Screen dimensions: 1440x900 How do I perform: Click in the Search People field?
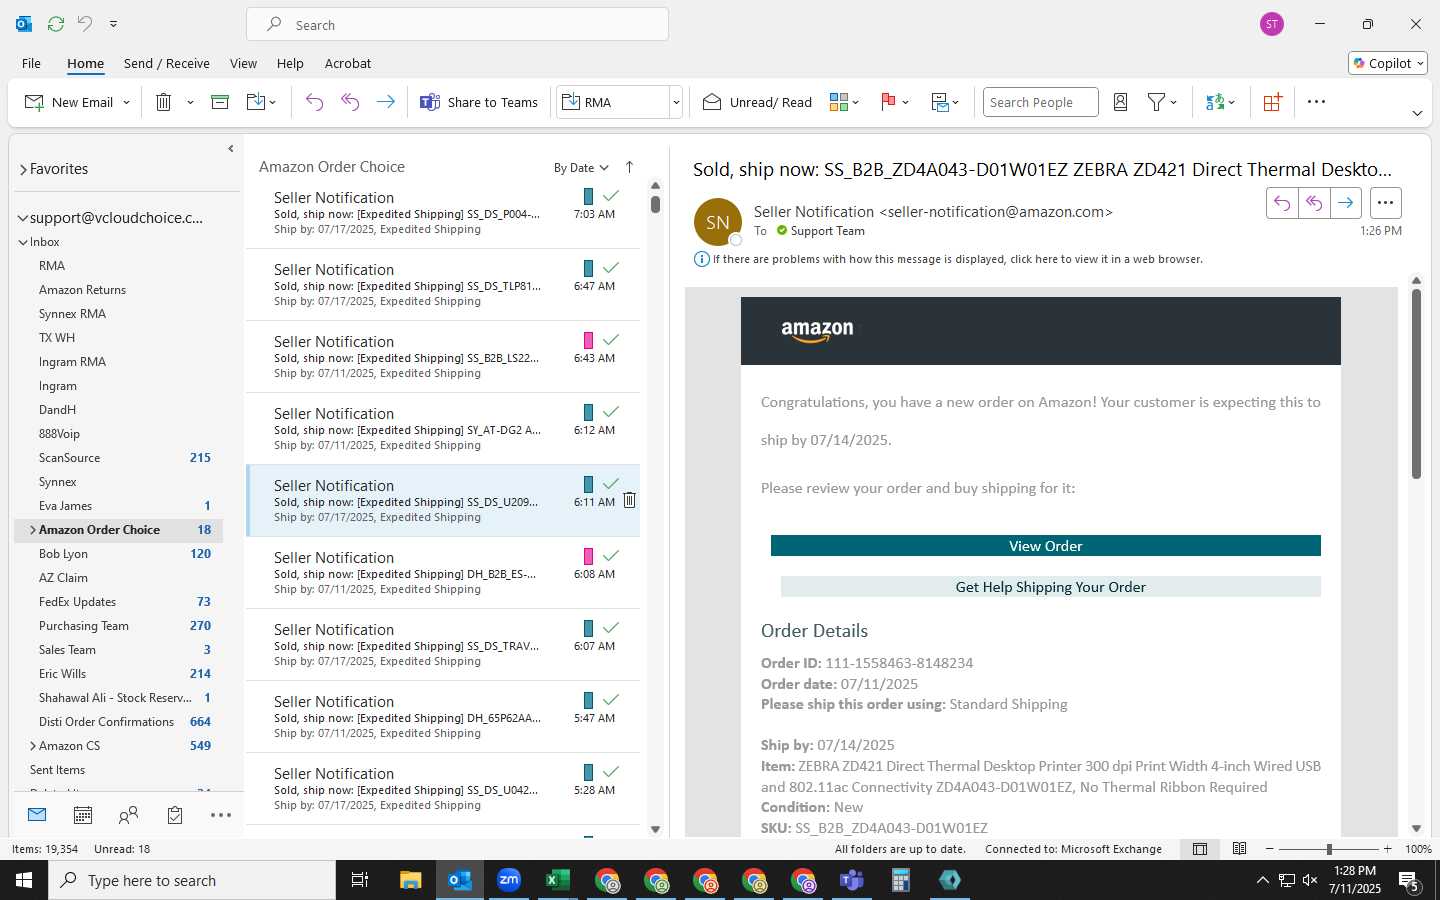(1040, 102)
